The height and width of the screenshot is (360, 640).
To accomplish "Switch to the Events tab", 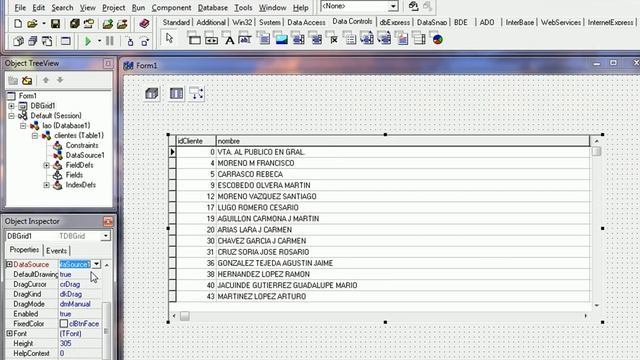I will (56, 251).
